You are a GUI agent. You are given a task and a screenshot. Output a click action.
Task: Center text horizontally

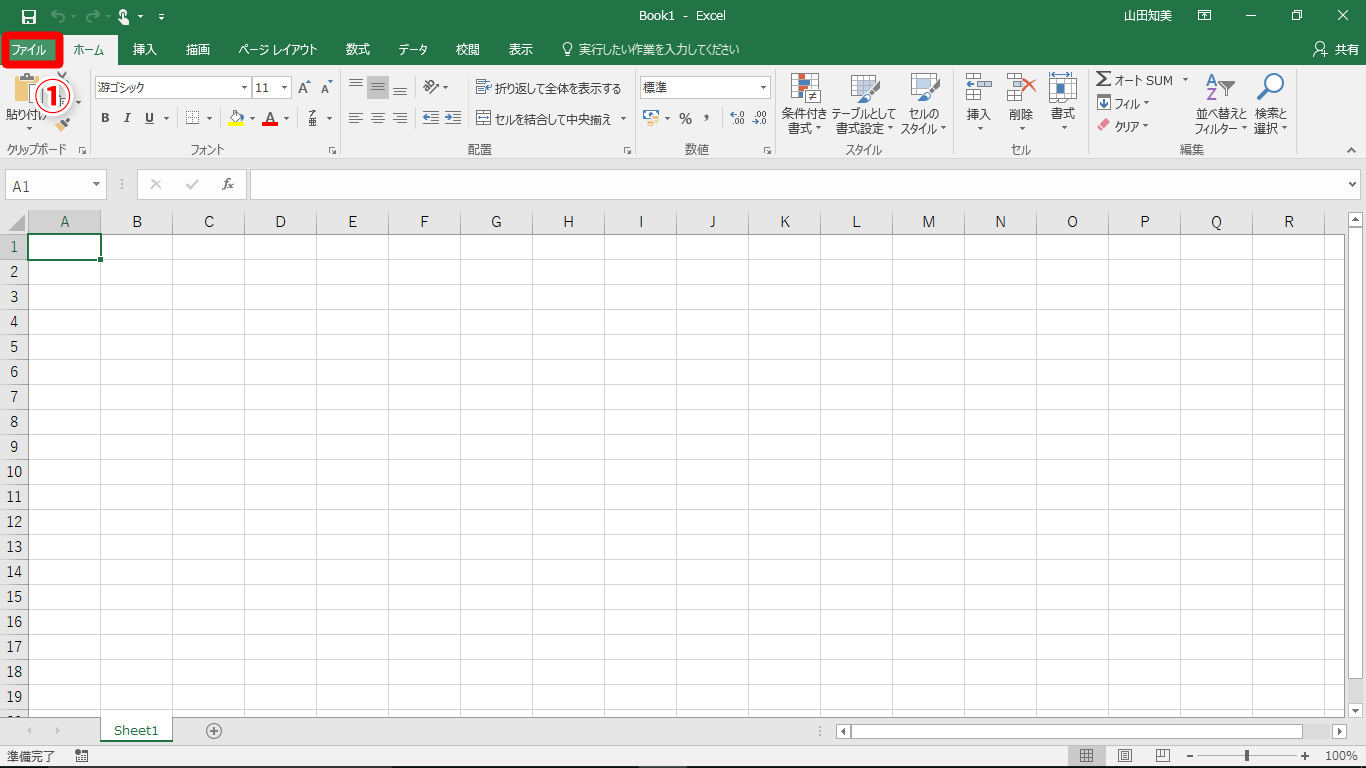(x=378, y=118)
